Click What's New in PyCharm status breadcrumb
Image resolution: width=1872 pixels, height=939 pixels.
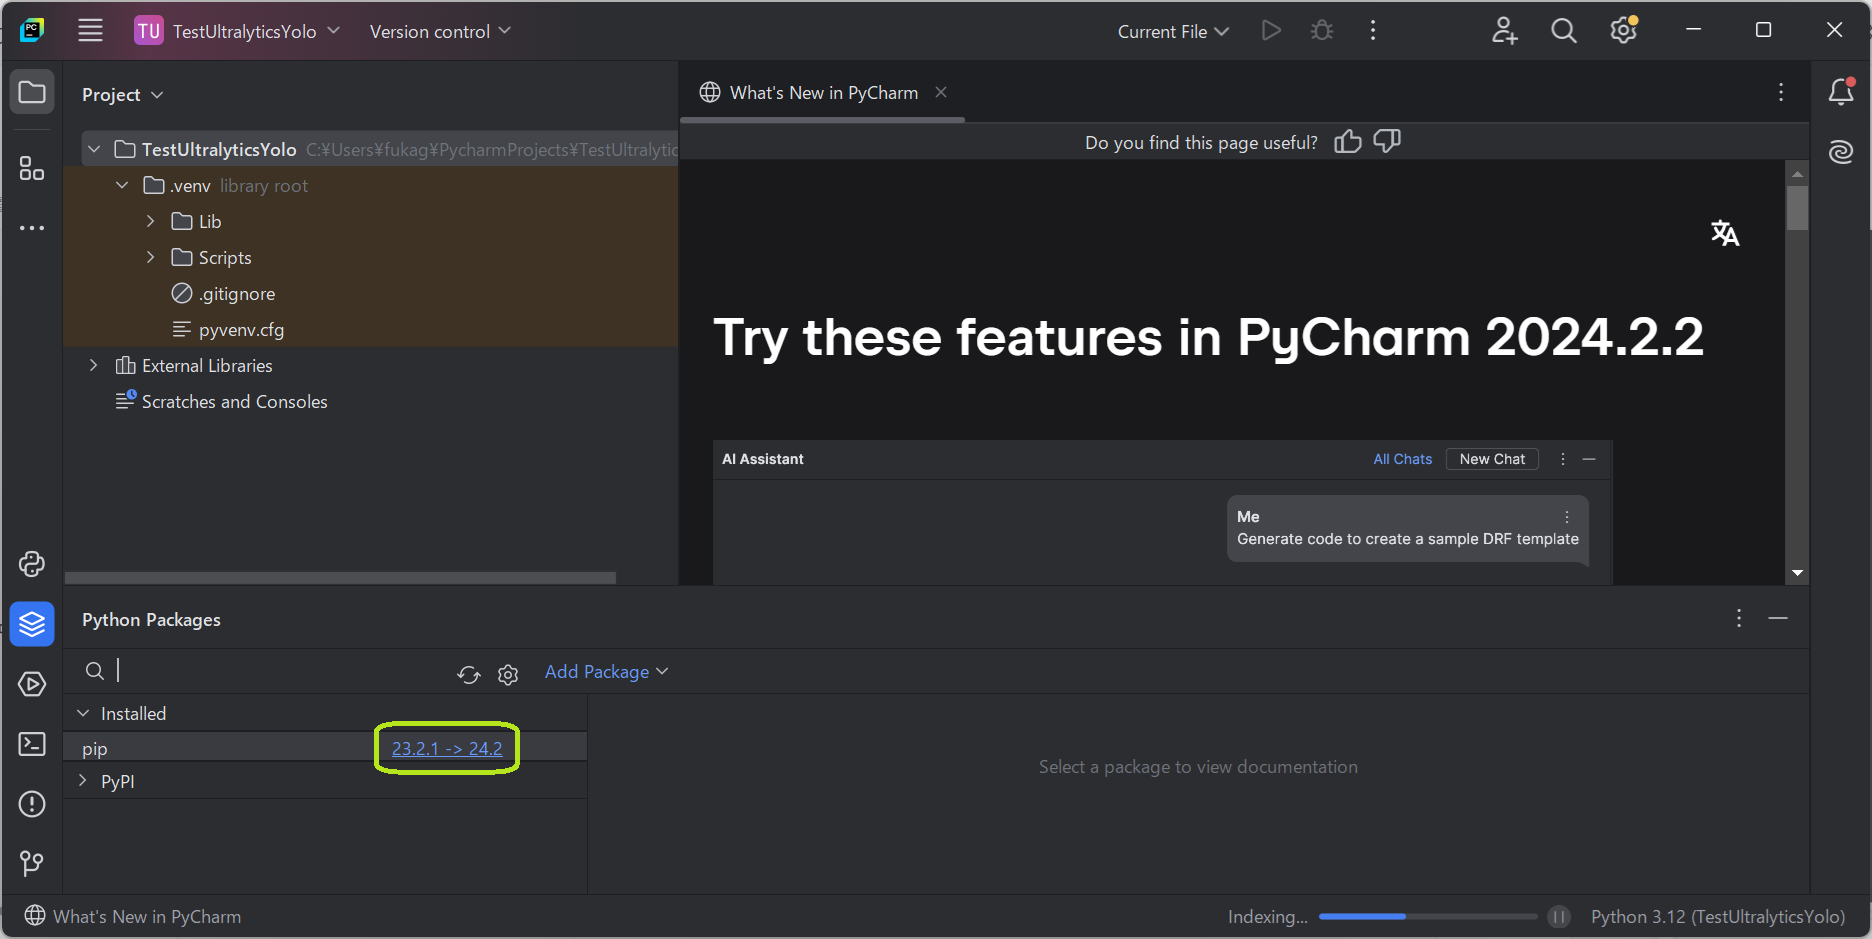tap(133, 916)
